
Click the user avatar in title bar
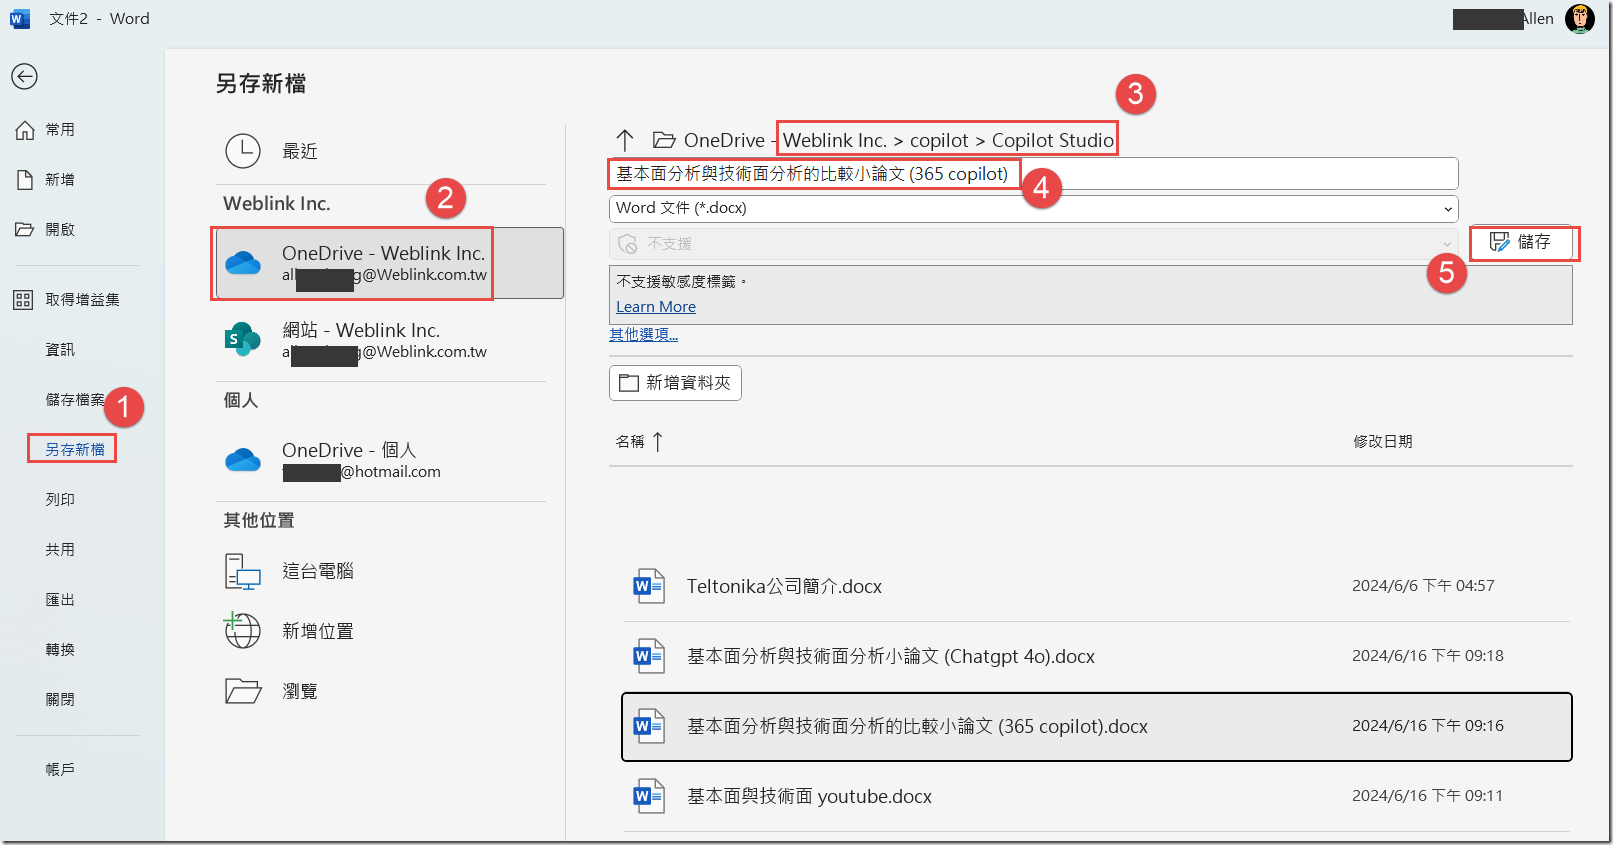[x=1580, y=19]
